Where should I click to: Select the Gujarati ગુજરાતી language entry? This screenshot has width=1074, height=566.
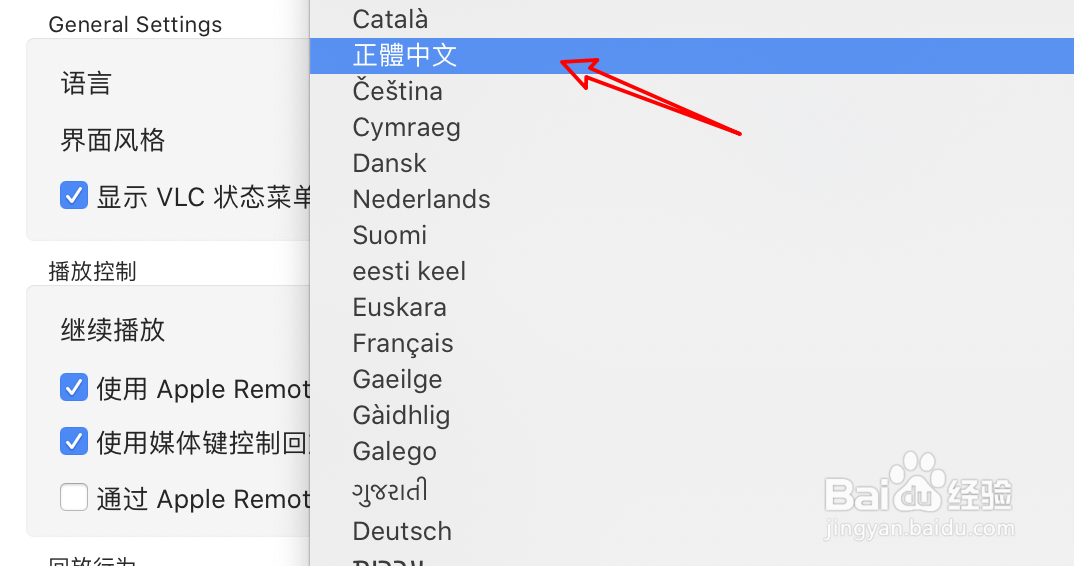click(x=390, y=491)
